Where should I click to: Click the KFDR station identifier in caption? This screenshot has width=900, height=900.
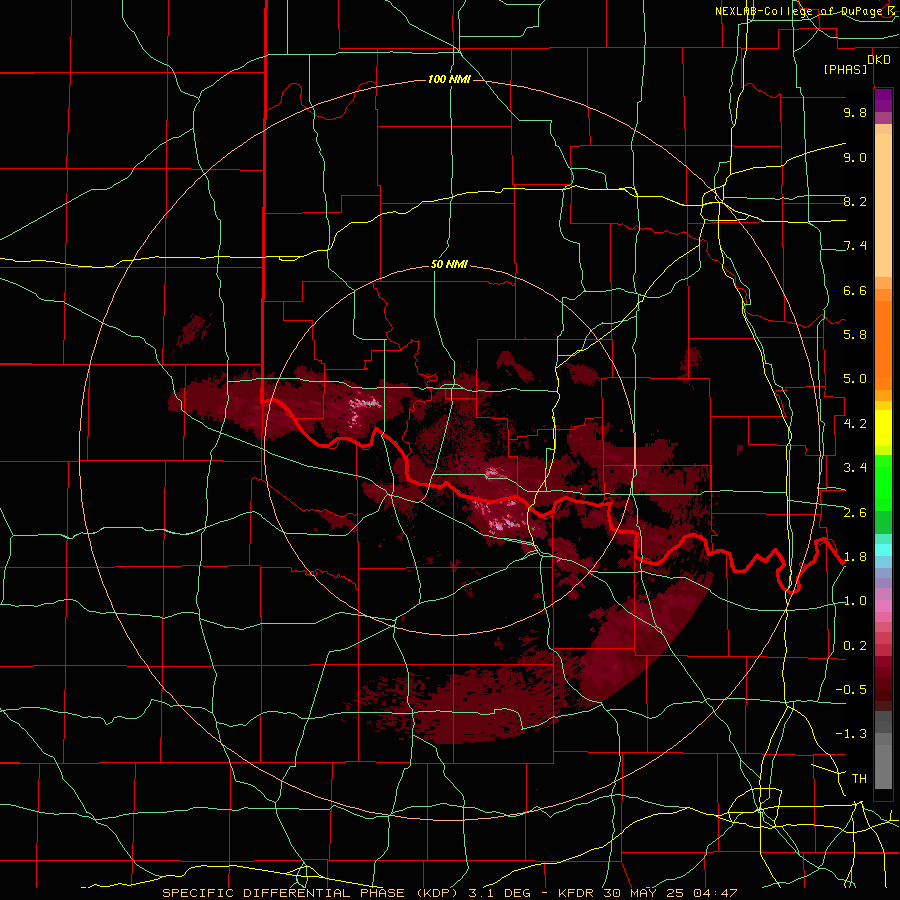576,893
